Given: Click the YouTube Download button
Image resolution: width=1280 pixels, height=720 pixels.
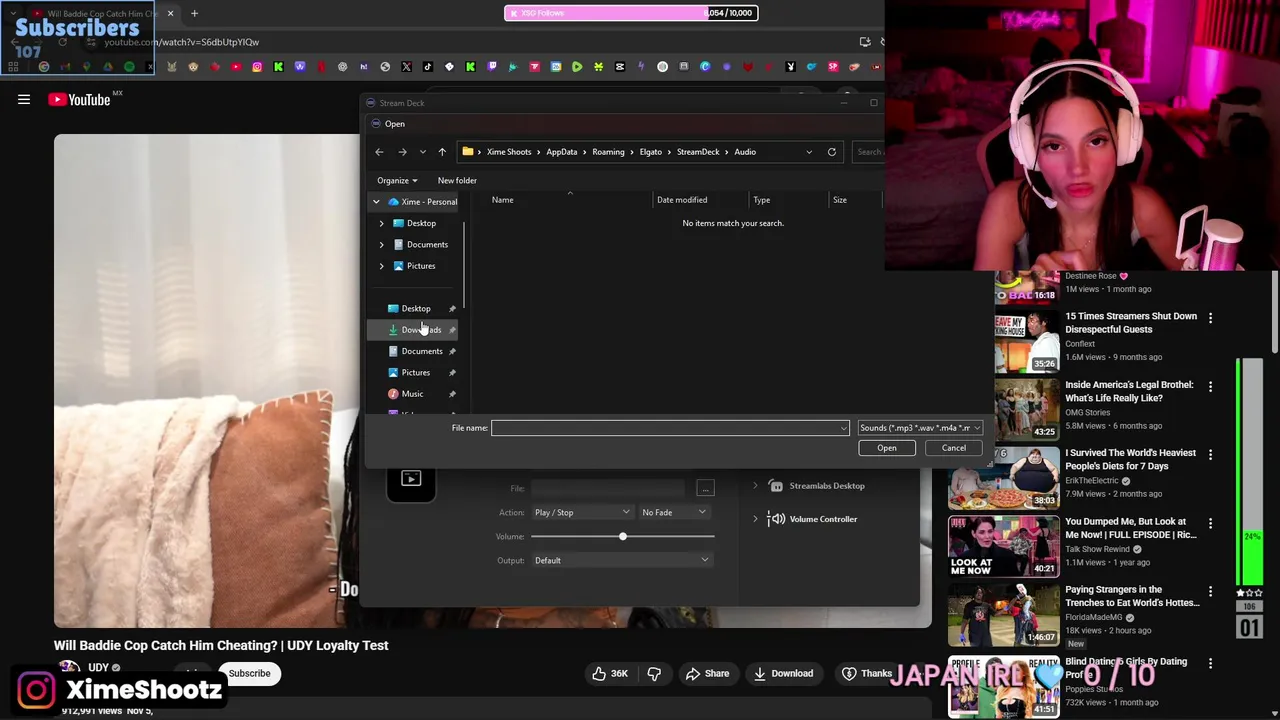Looking at the screenshot, I should (783, 674).
